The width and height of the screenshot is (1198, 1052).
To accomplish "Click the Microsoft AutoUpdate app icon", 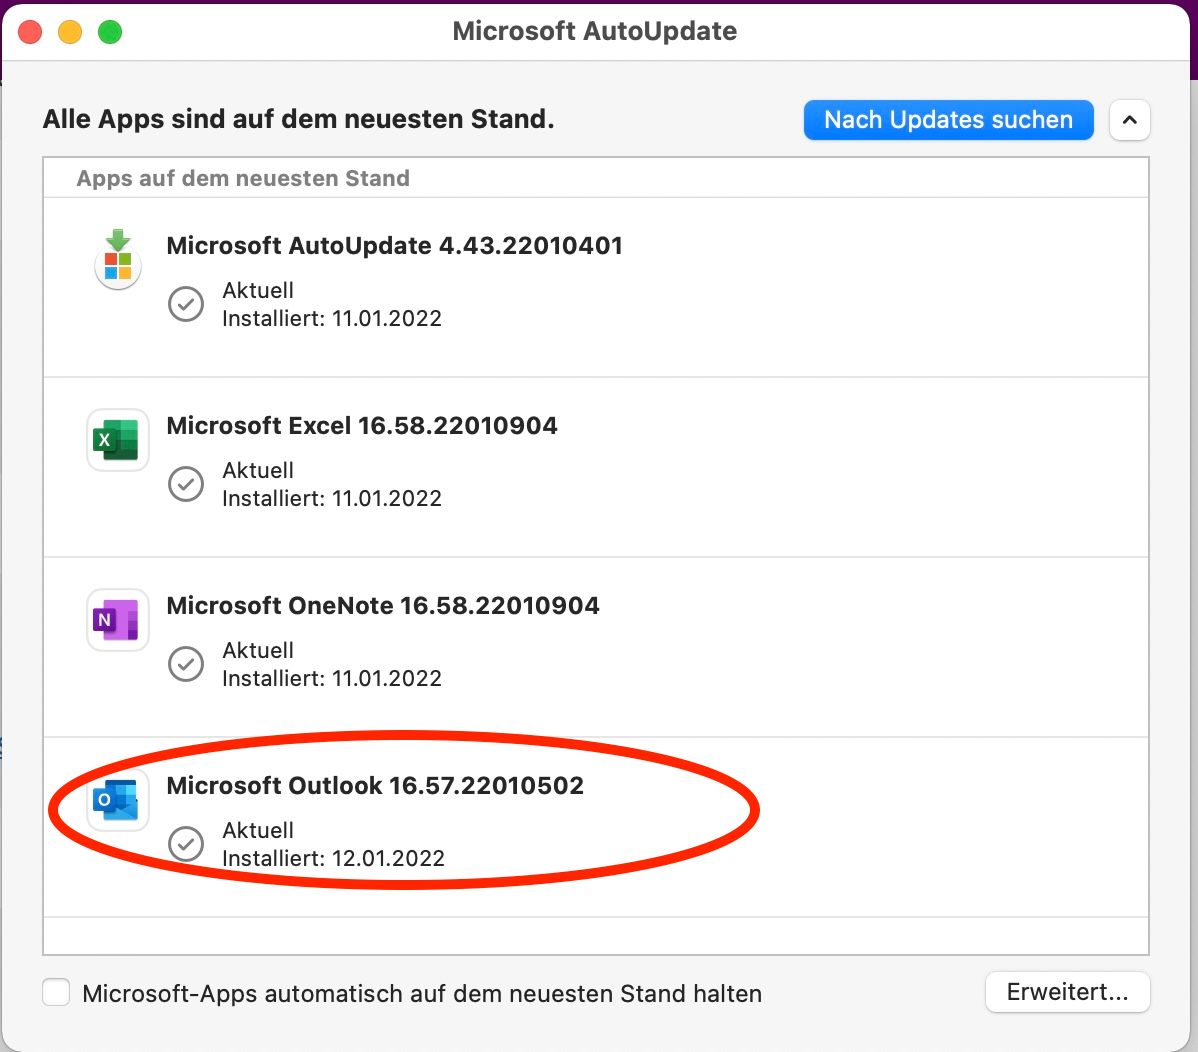I will [118, 260].
